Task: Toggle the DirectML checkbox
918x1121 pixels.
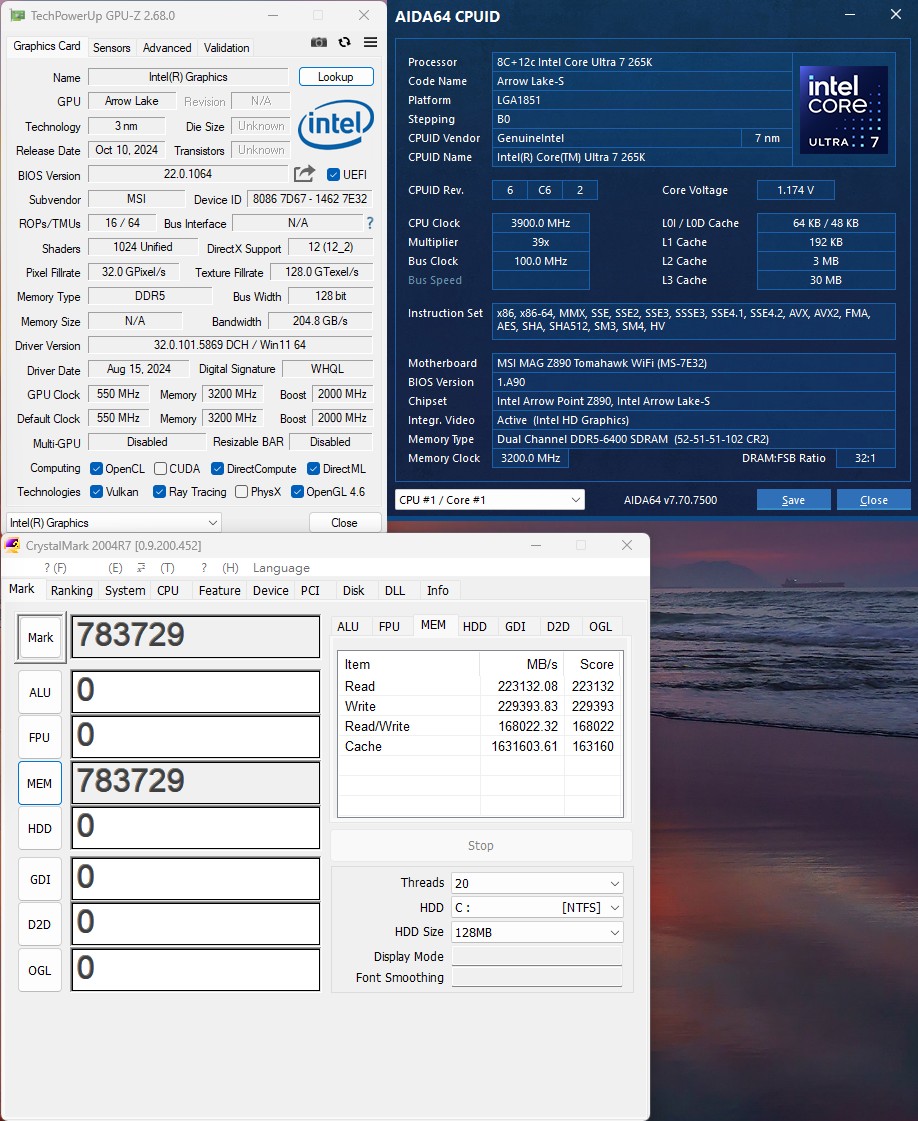Action: tap(313, 468)
